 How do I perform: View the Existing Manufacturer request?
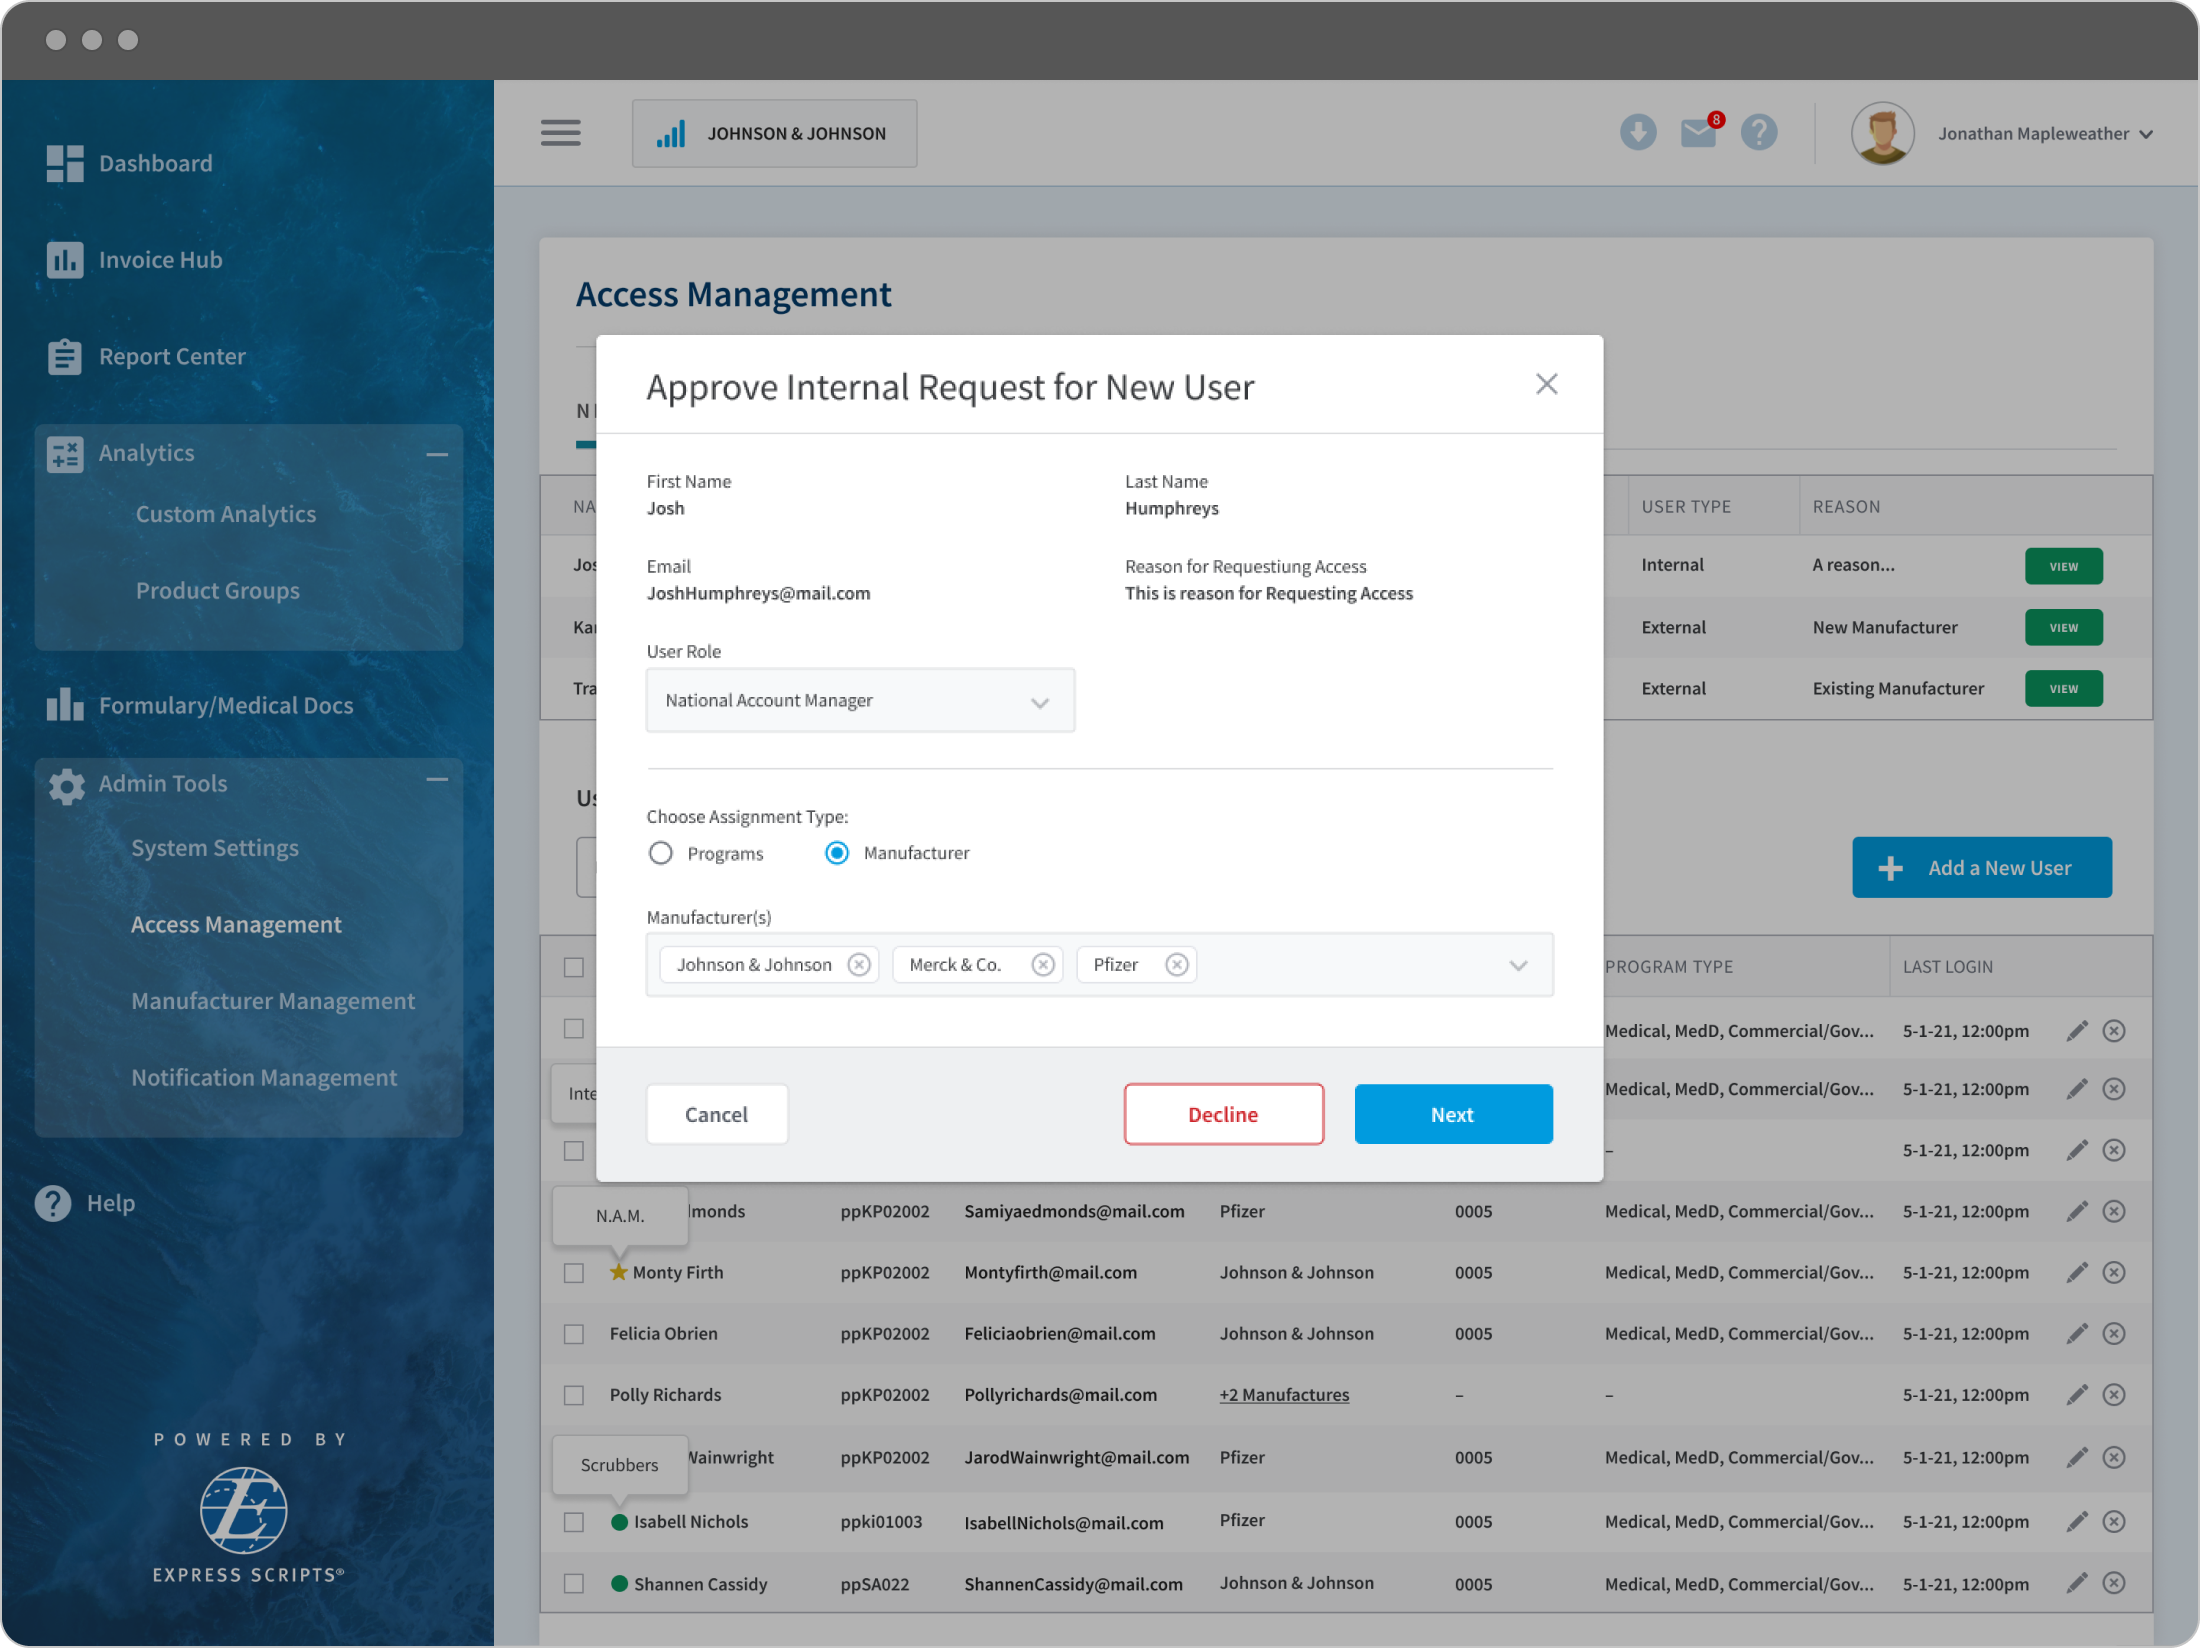pos(2063,689)
